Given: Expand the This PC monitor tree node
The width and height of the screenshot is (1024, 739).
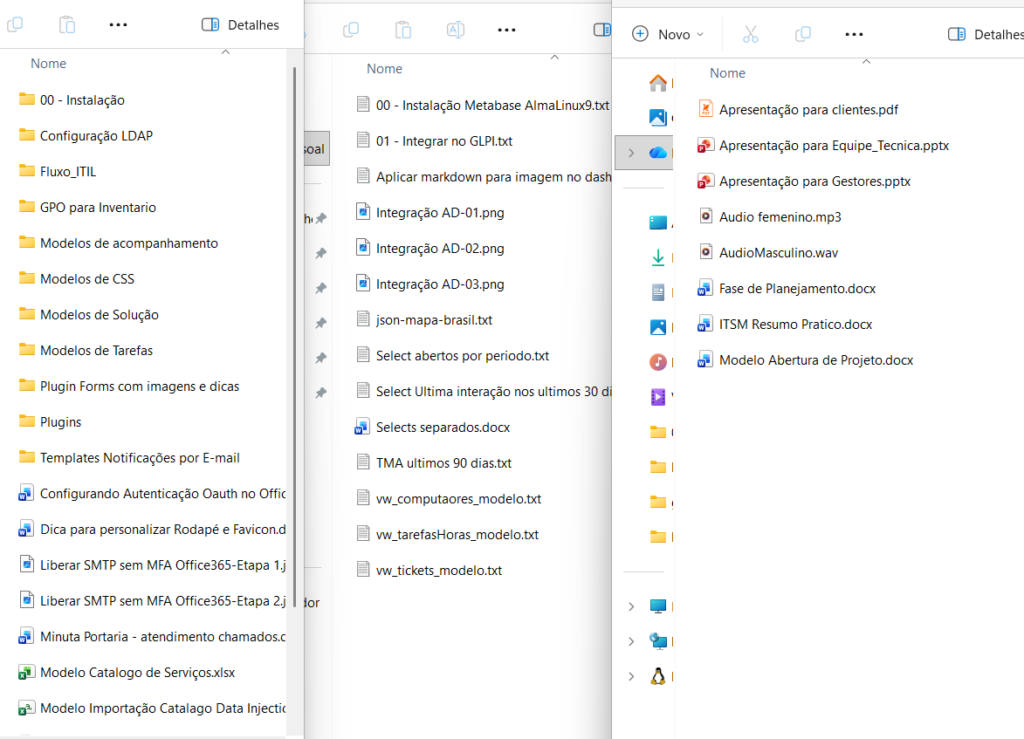Looking at the screenshot, I should tap(630, 607).
